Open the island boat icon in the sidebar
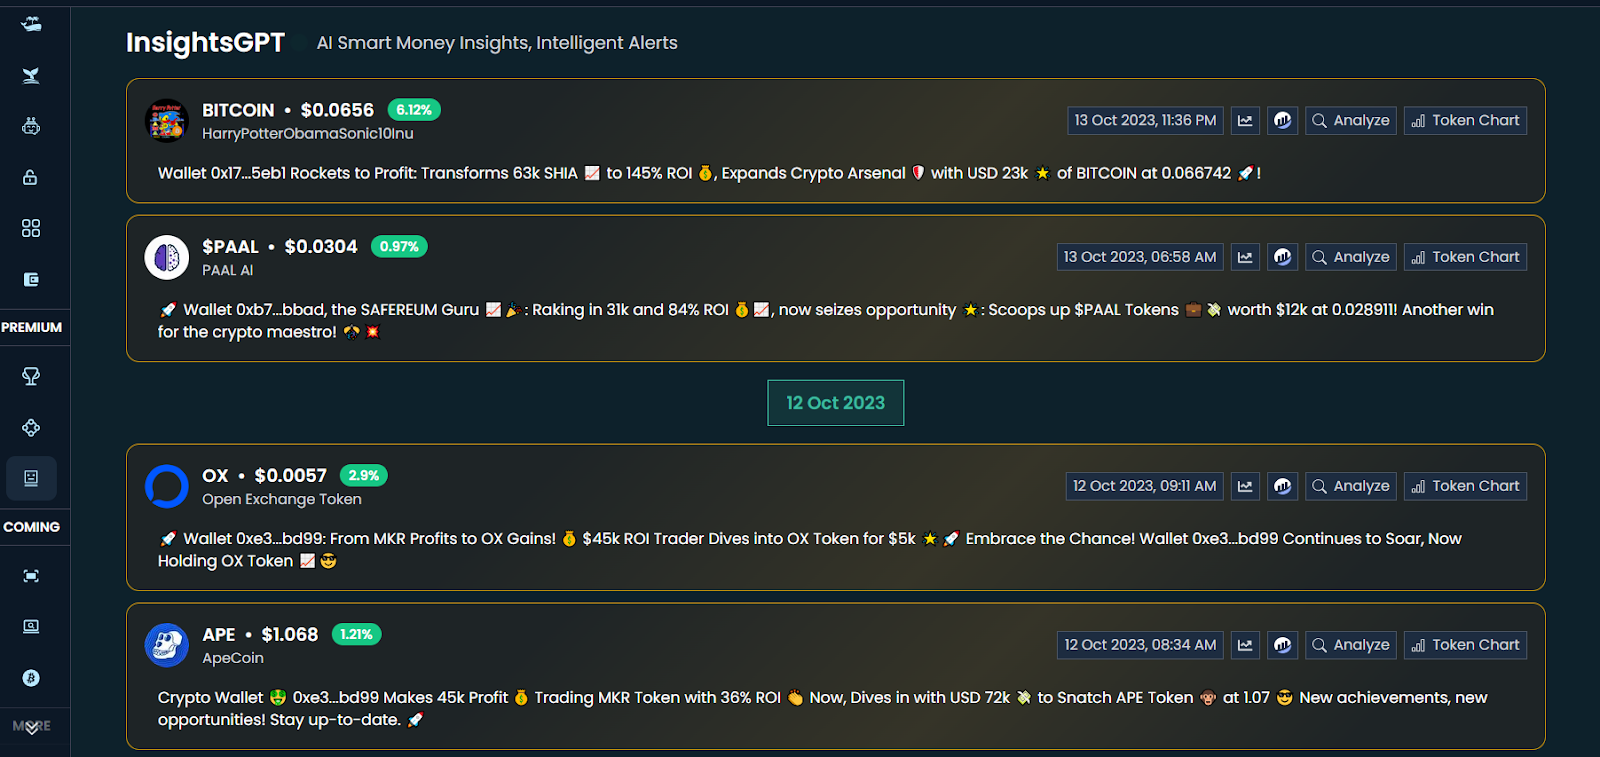This screenshot has width=1600, height=757. (31, 24)
